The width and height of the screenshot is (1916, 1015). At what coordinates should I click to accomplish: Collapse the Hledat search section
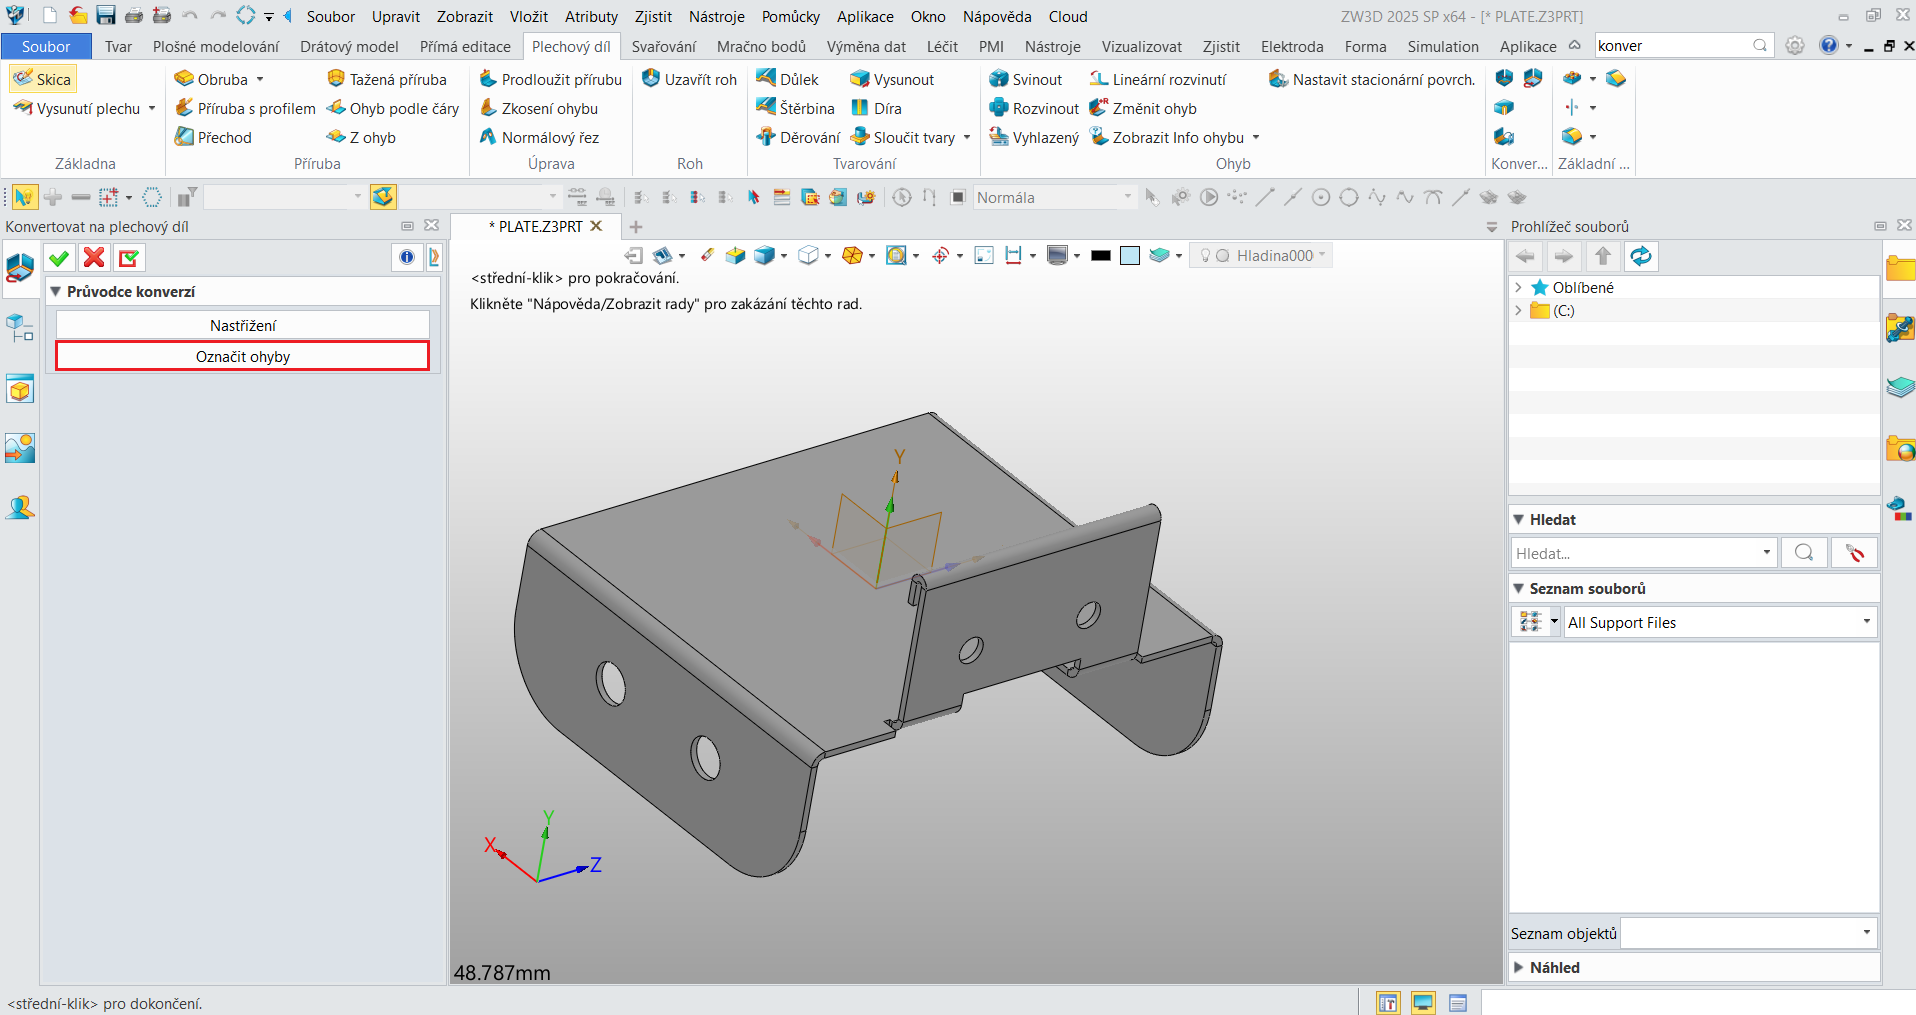tap(1519, 519)
